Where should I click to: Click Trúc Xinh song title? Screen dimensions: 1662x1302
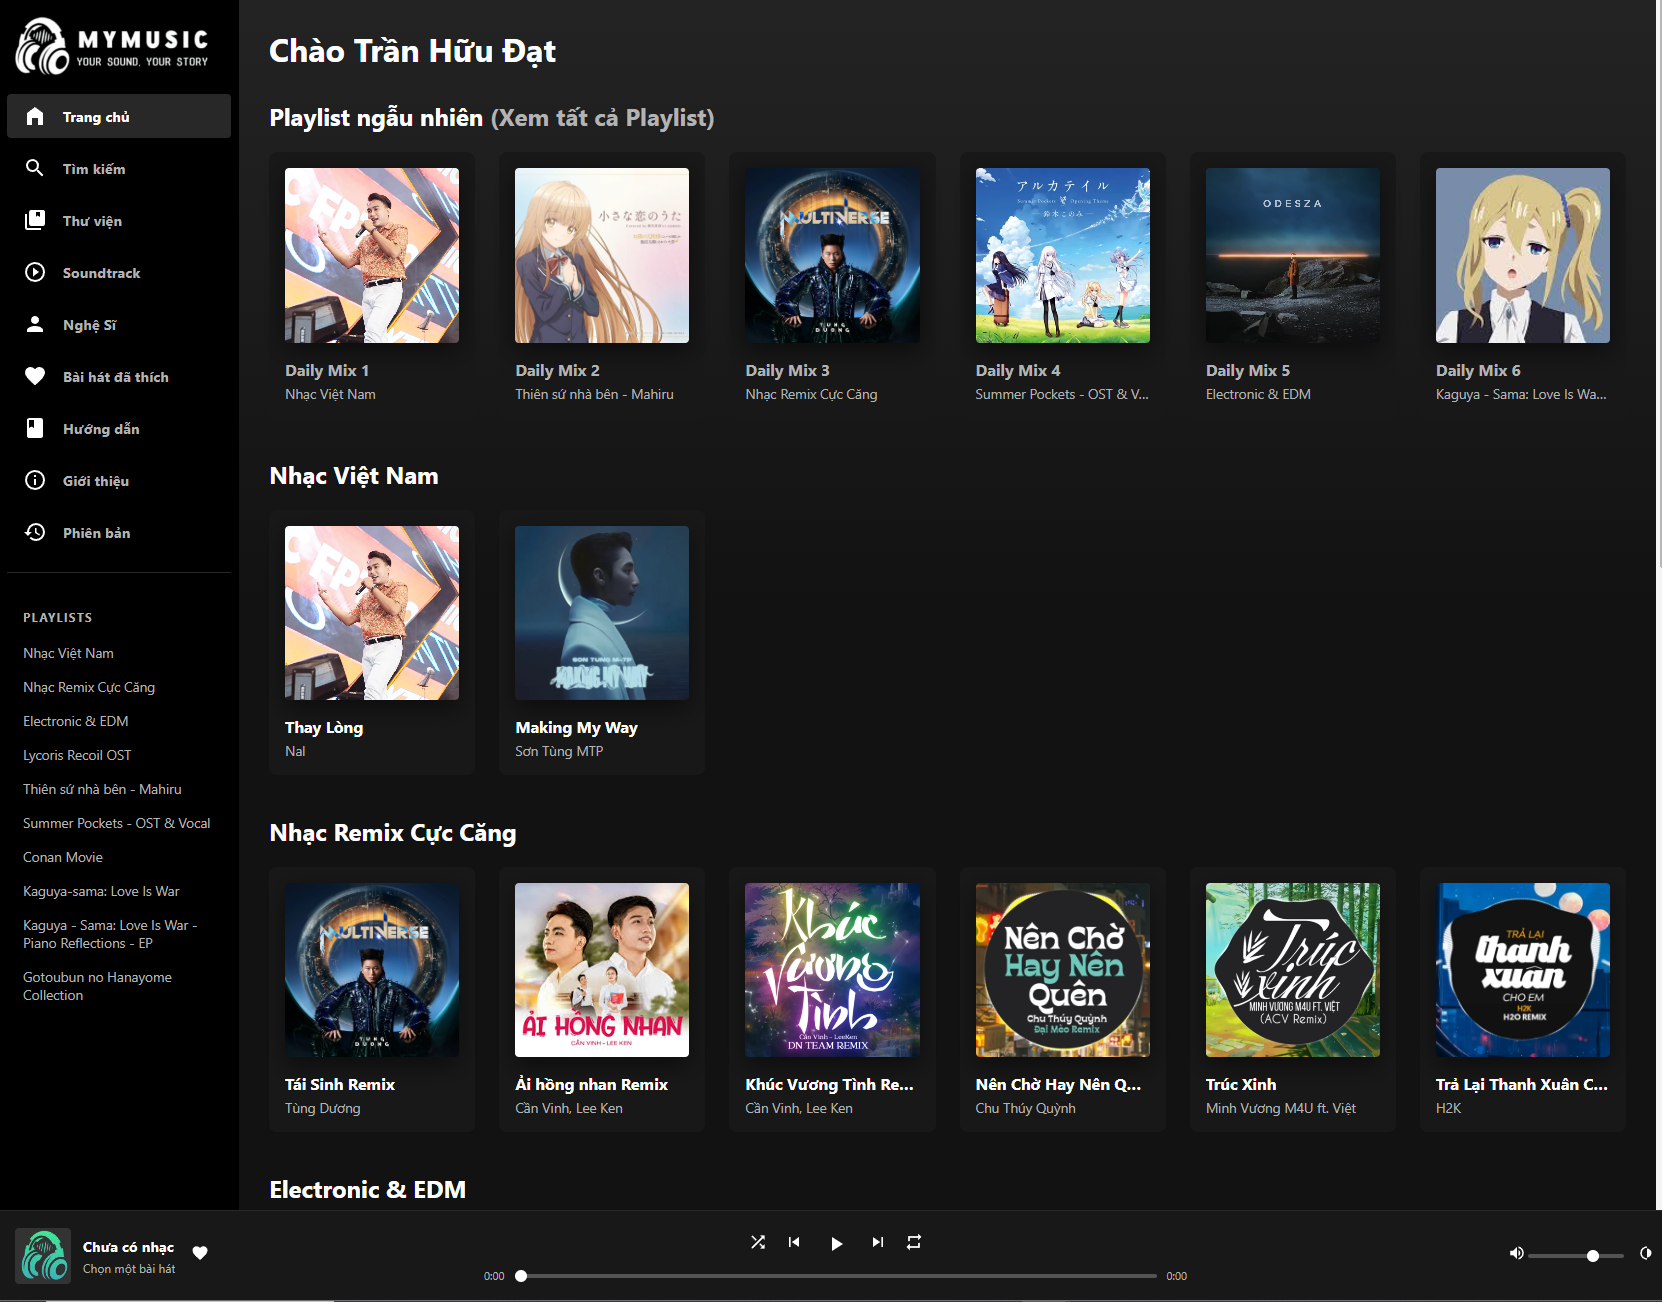1241,1084
